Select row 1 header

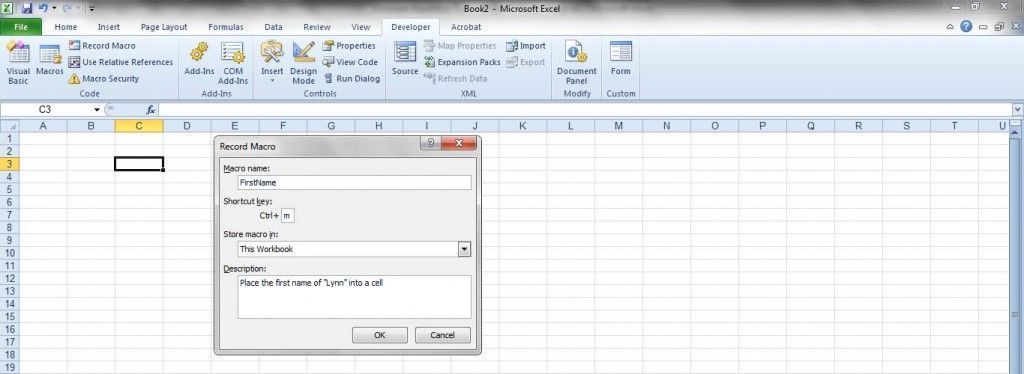9,138
